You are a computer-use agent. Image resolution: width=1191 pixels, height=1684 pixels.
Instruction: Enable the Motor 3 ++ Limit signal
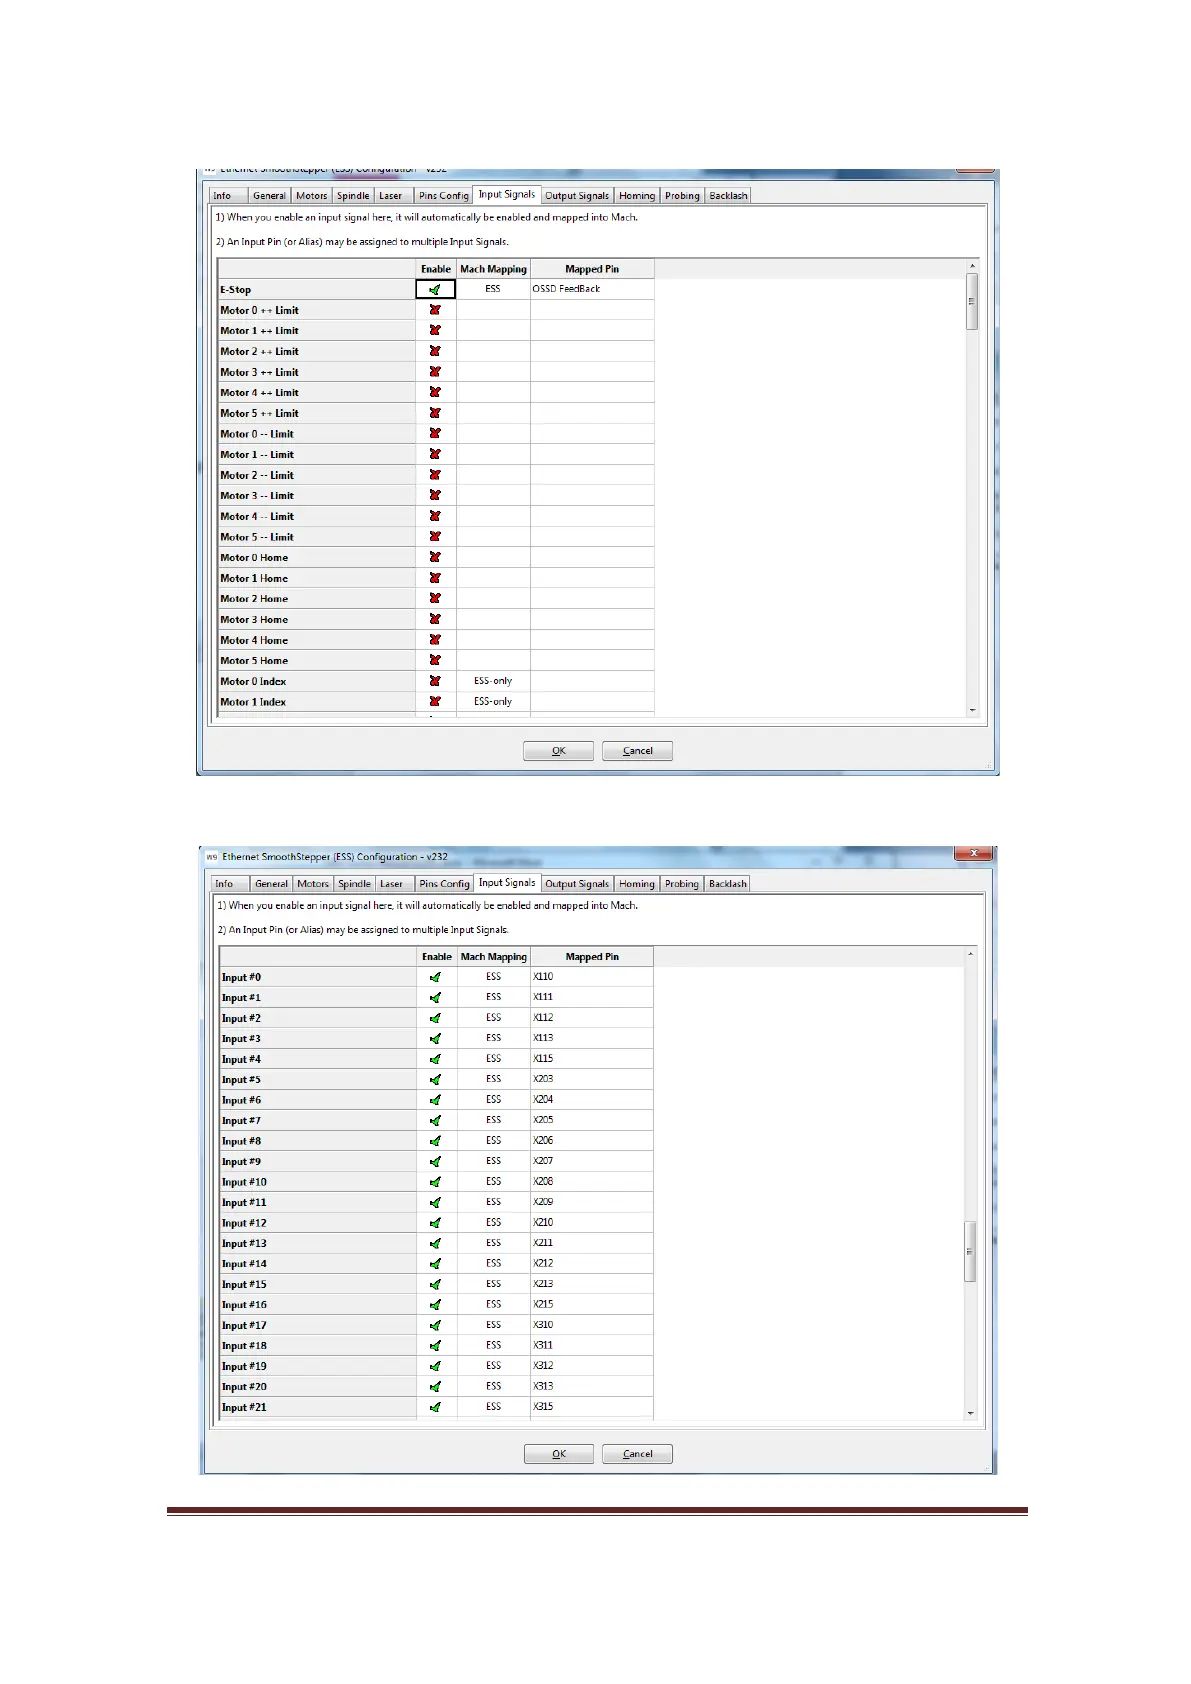pyautogui.click(x=435, y=372)
